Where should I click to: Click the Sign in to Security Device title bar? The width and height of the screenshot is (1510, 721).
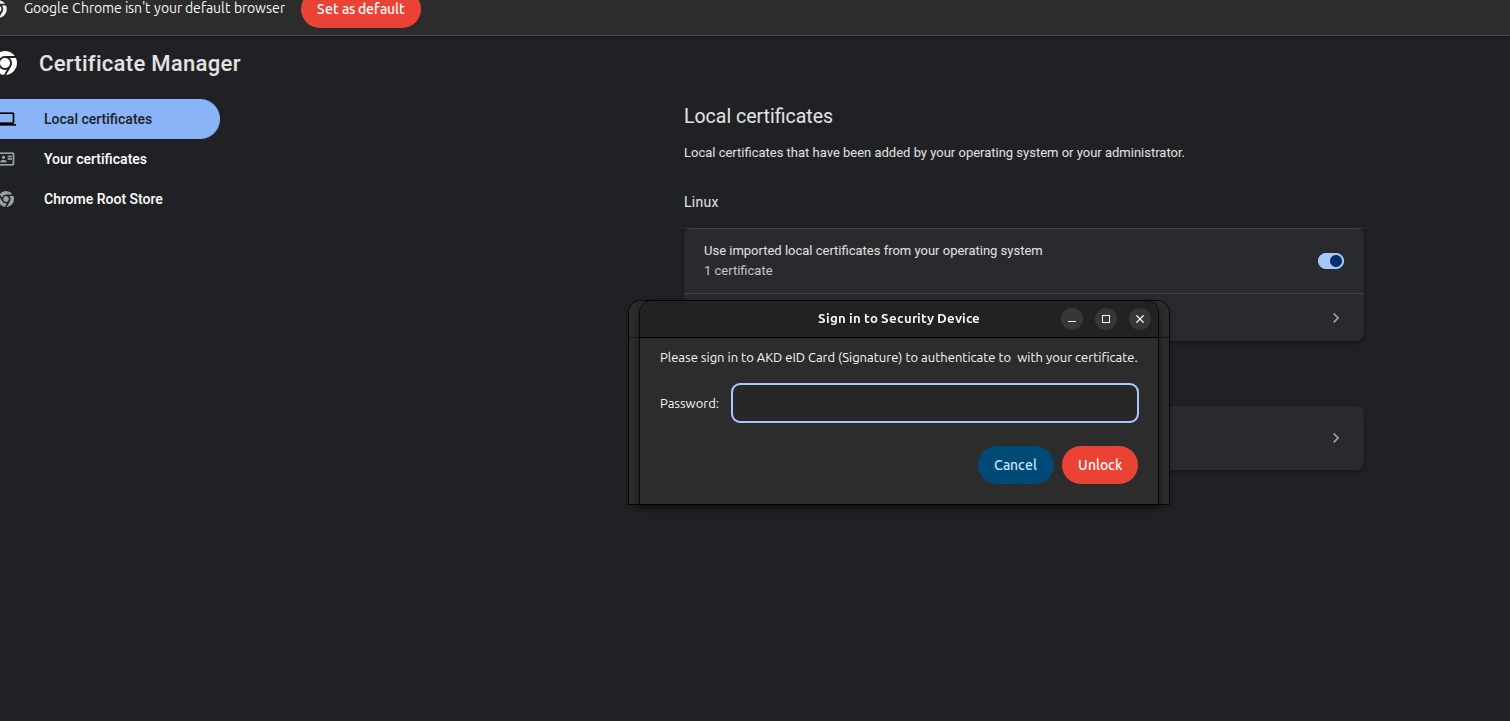click(898, 319)
